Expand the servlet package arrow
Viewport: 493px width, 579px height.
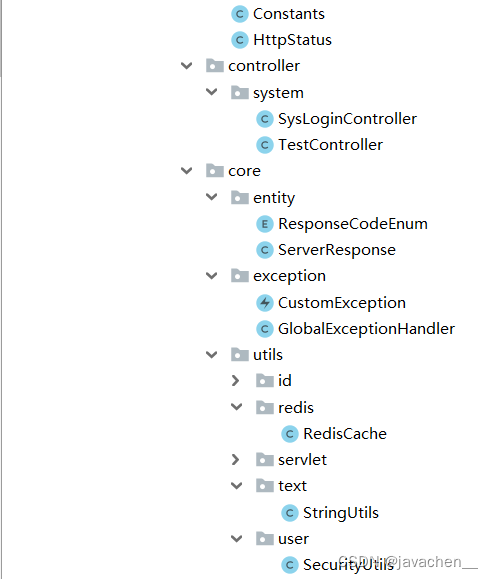[x=235, y=460]
